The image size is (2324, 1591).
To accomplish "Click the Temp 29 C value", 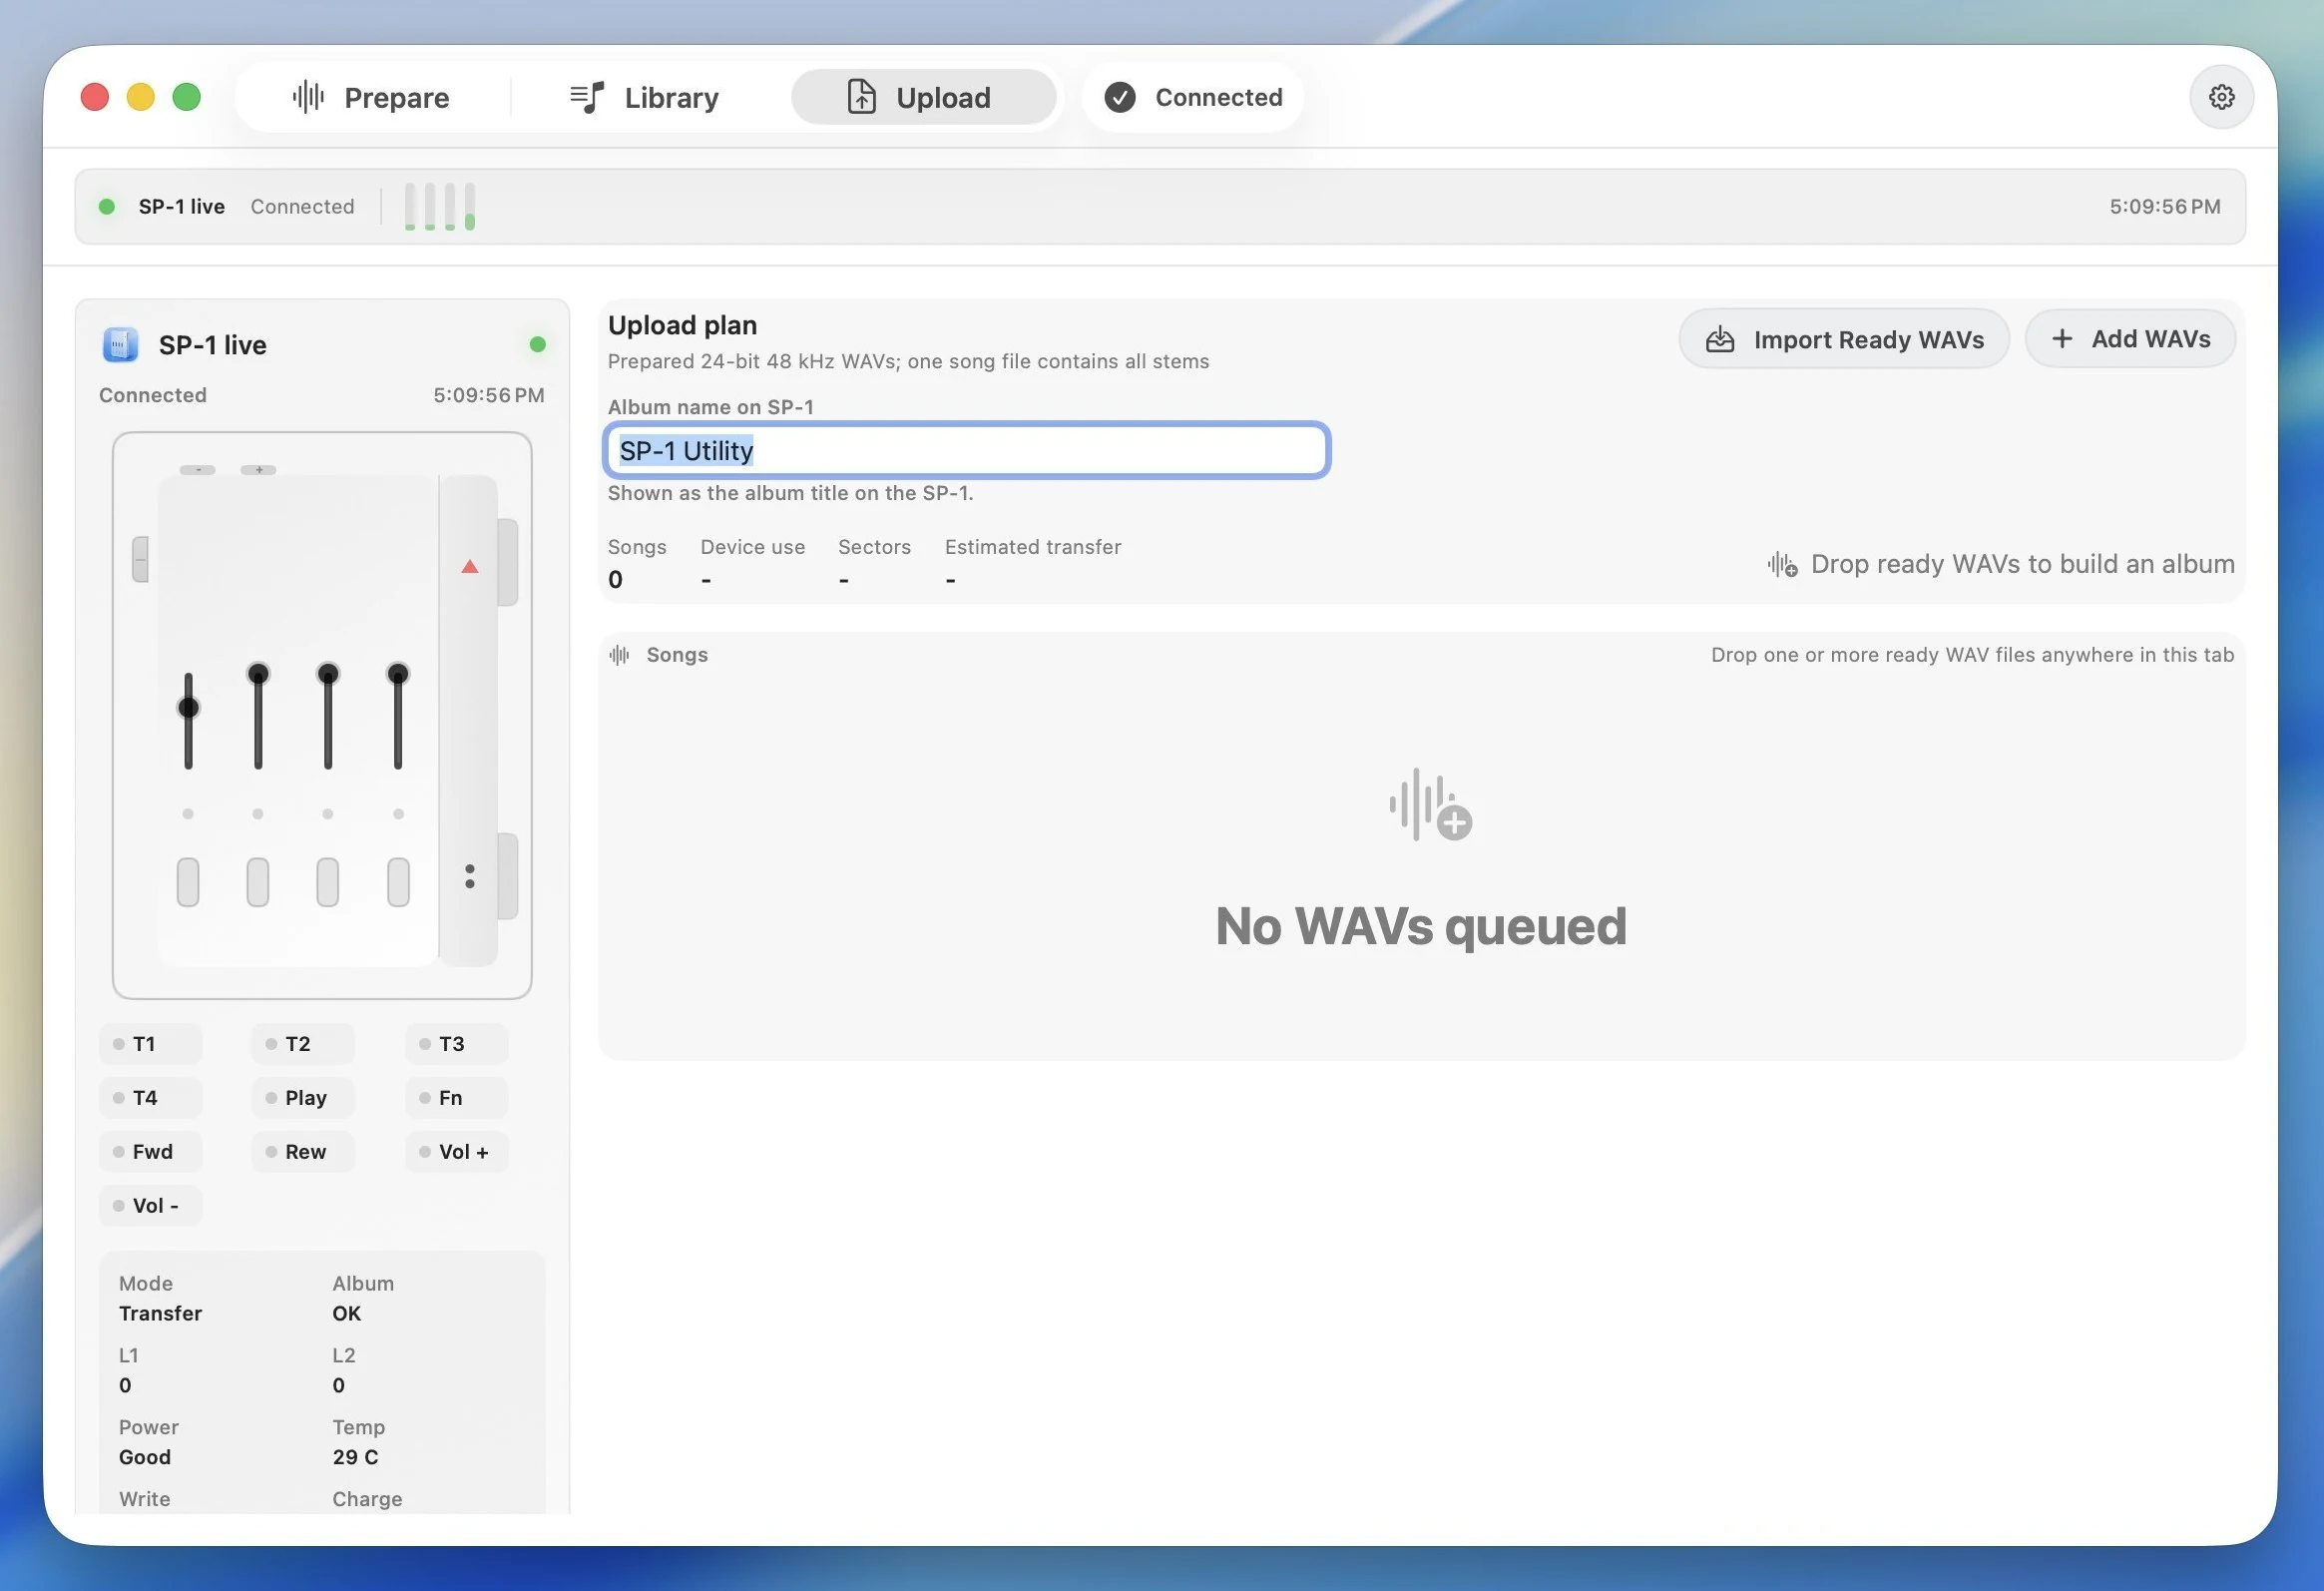I will (x=356, y=1458).
